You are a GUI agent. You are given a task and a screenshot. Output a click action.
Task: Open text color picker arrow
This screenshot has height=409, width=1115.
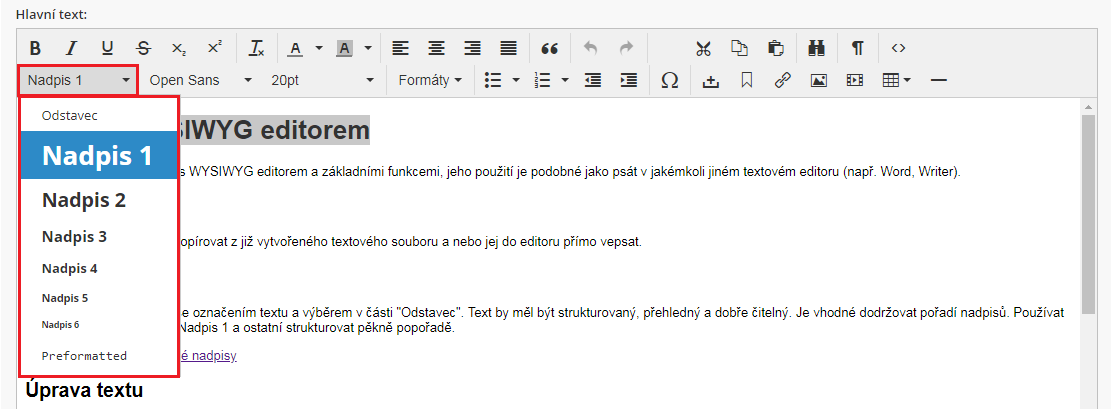319,48
